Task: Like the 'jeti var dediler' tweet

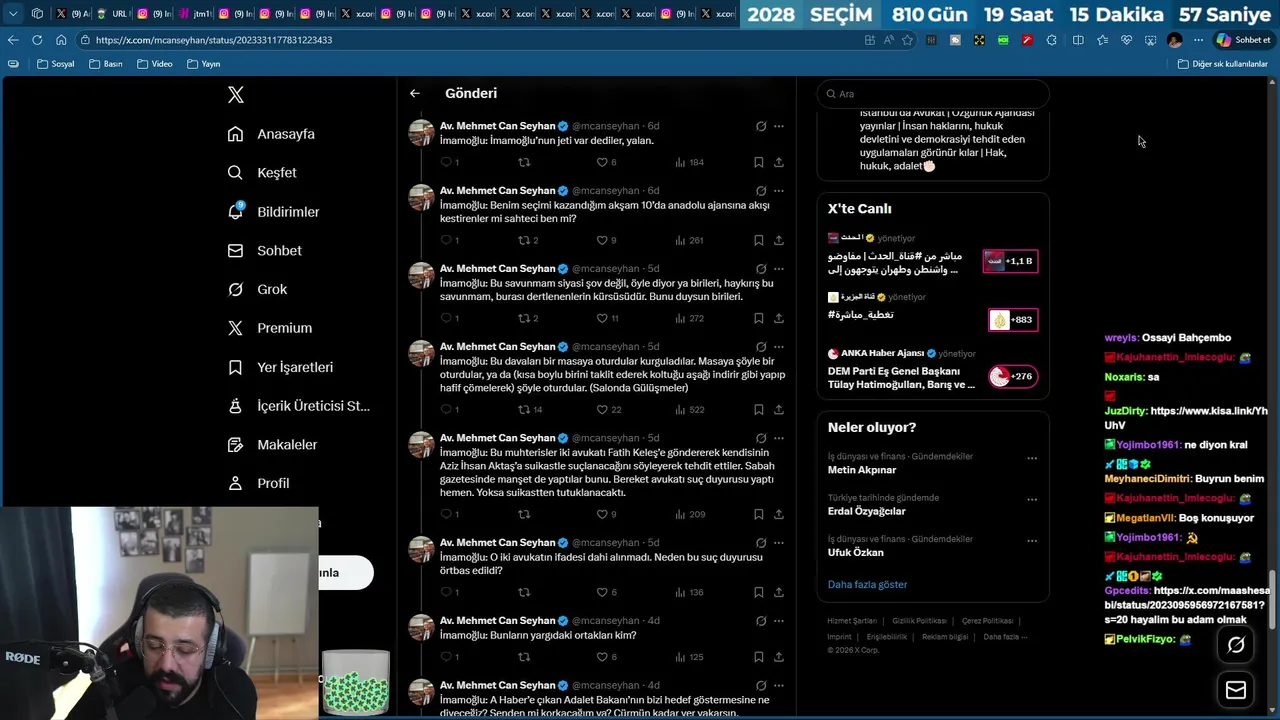Action: (x=602, y=162)
